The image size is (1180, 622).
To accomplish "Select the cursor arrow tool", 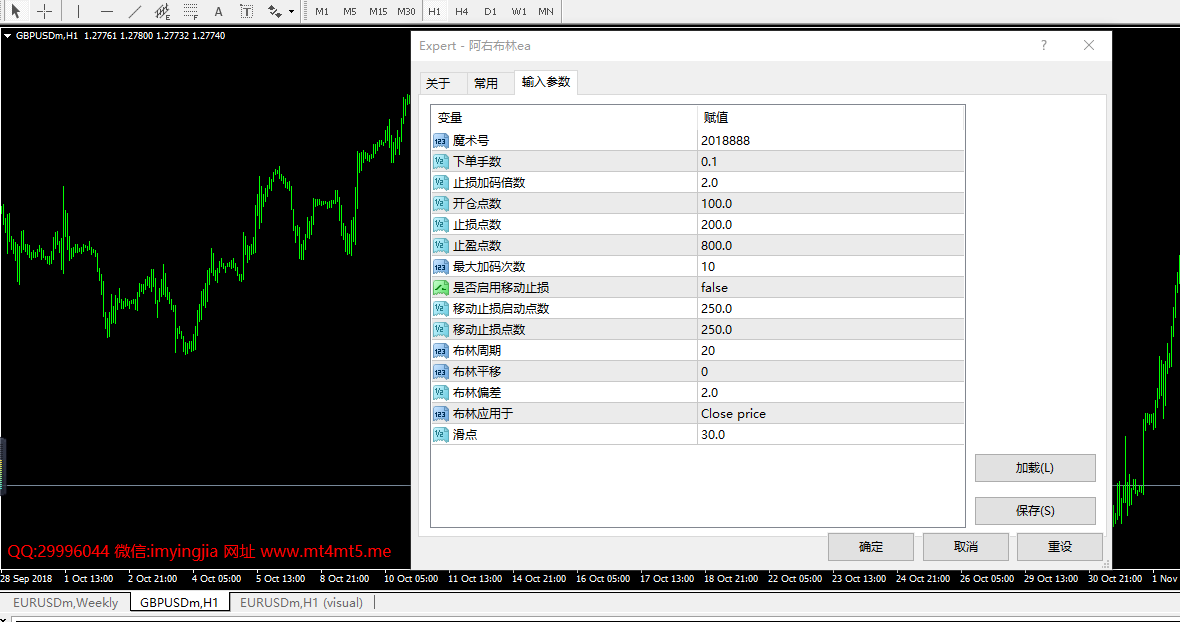I will coord(16,11).
